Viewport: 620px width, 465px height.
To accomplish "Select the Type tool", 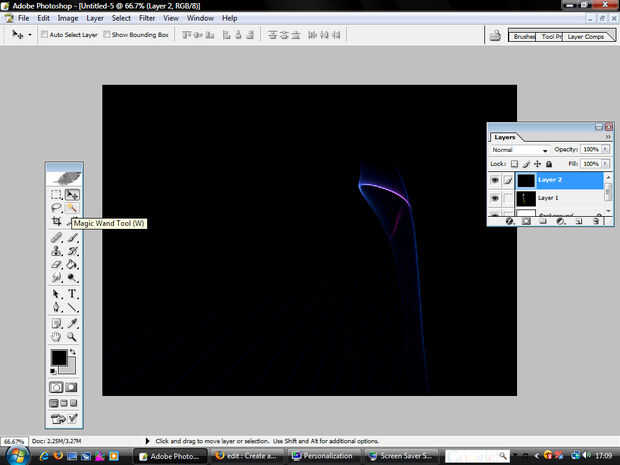I will point(72,294).
